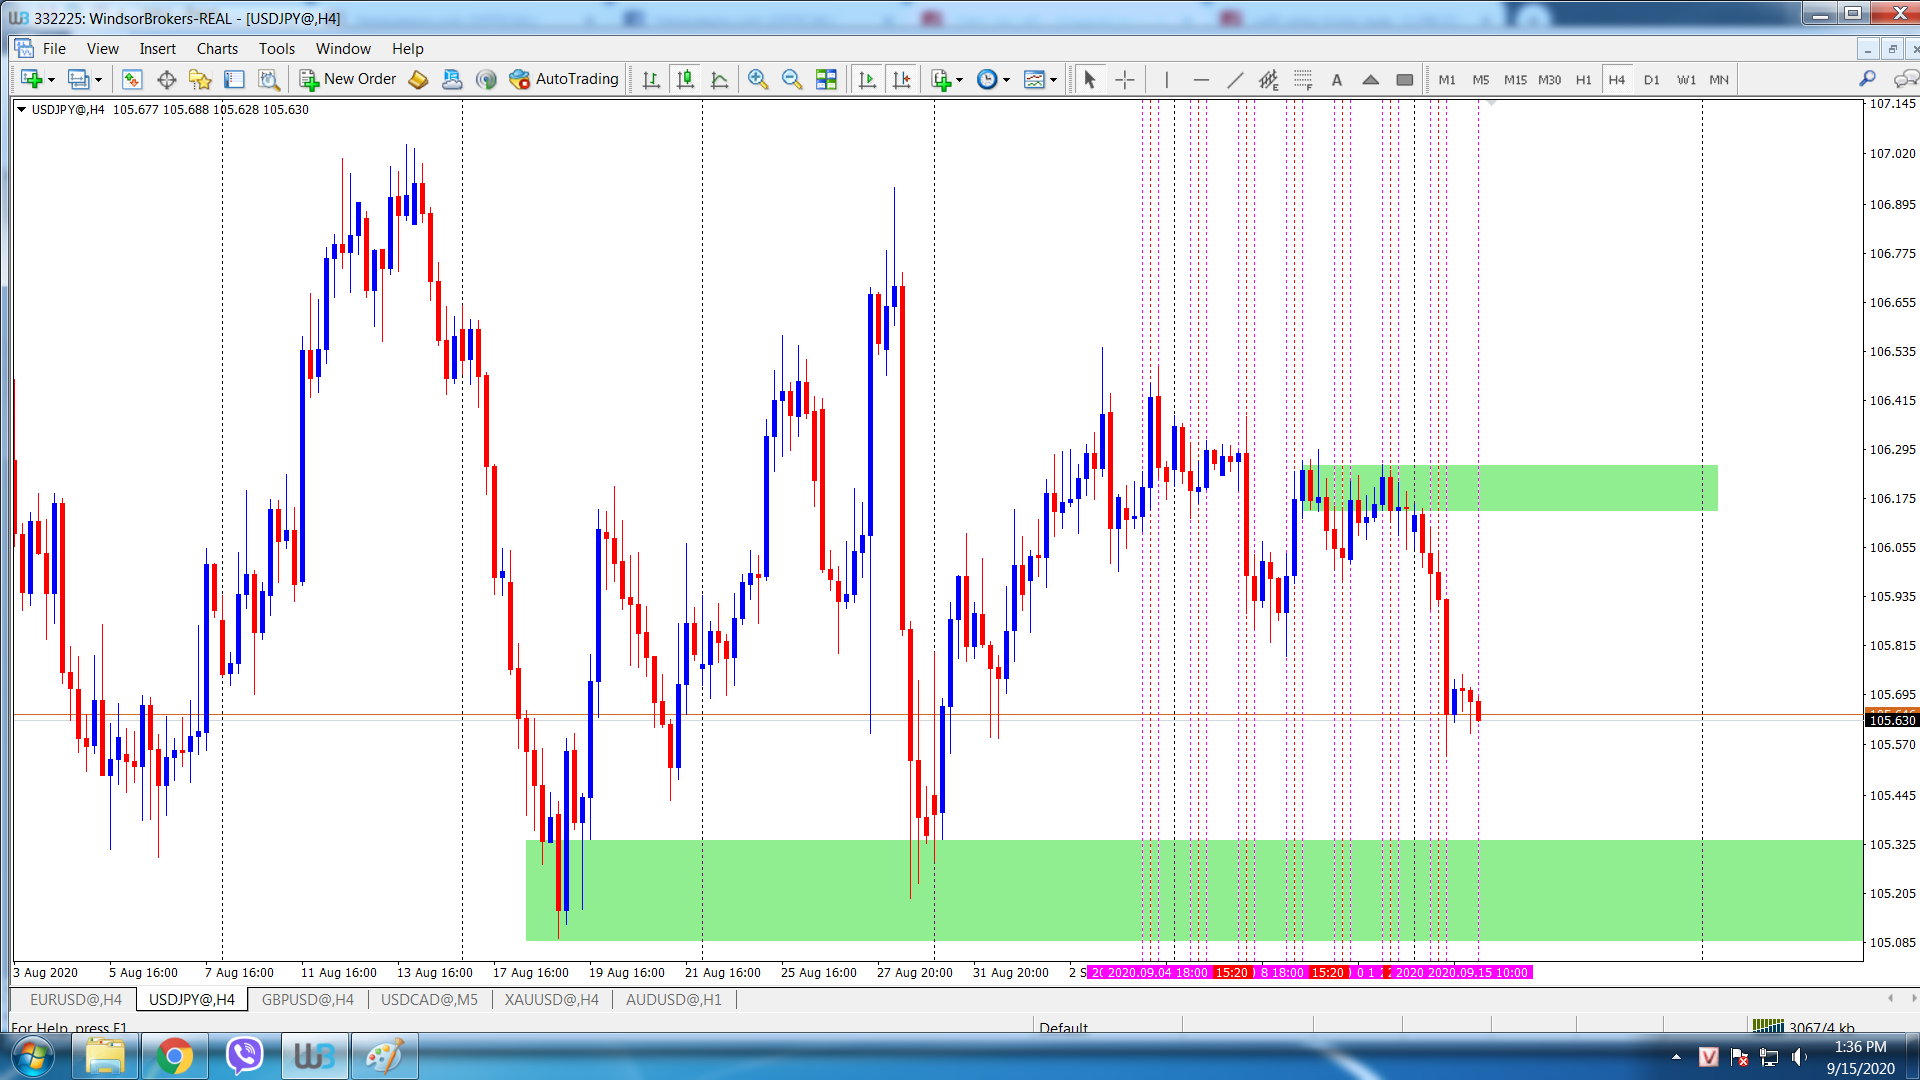Open the View menu
The width and height of the screenshot is (1920, 1080).
102,48
